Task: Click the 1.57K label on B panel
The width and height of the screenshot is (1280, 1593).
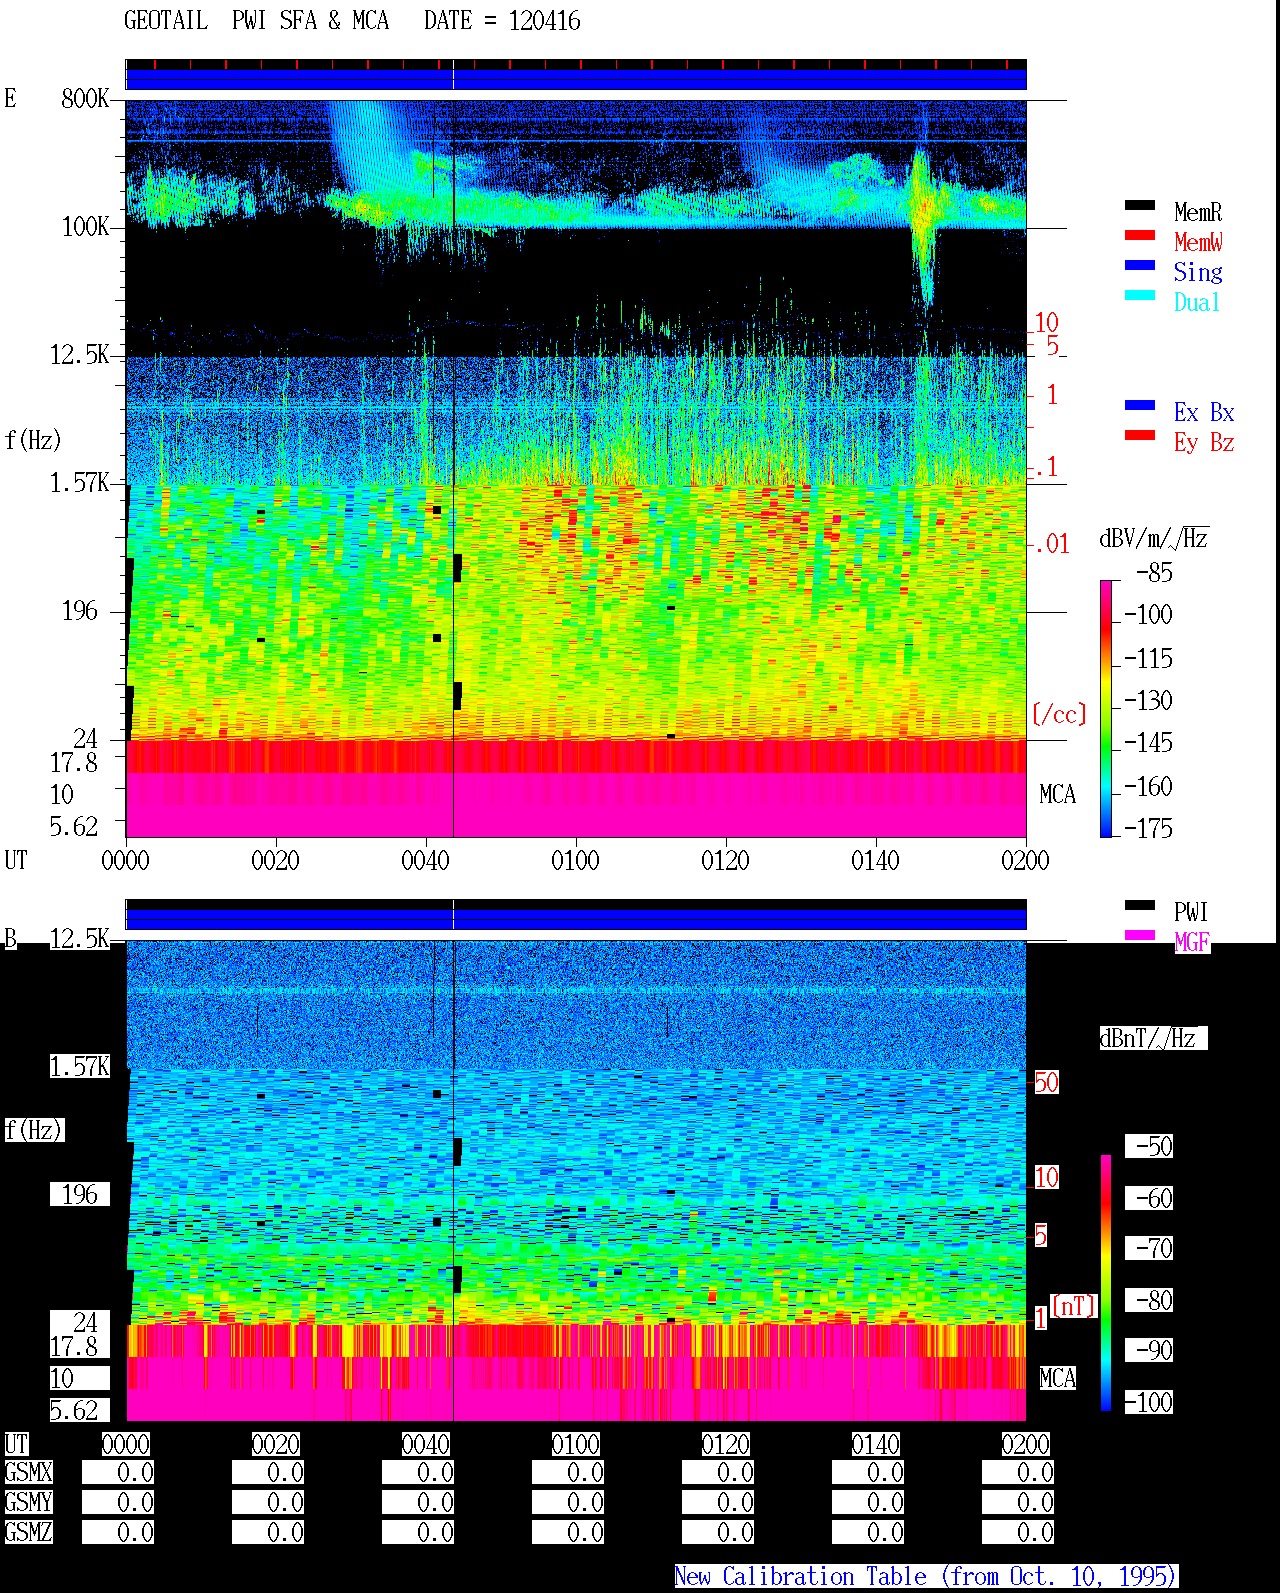Action: coord(80,1067)
